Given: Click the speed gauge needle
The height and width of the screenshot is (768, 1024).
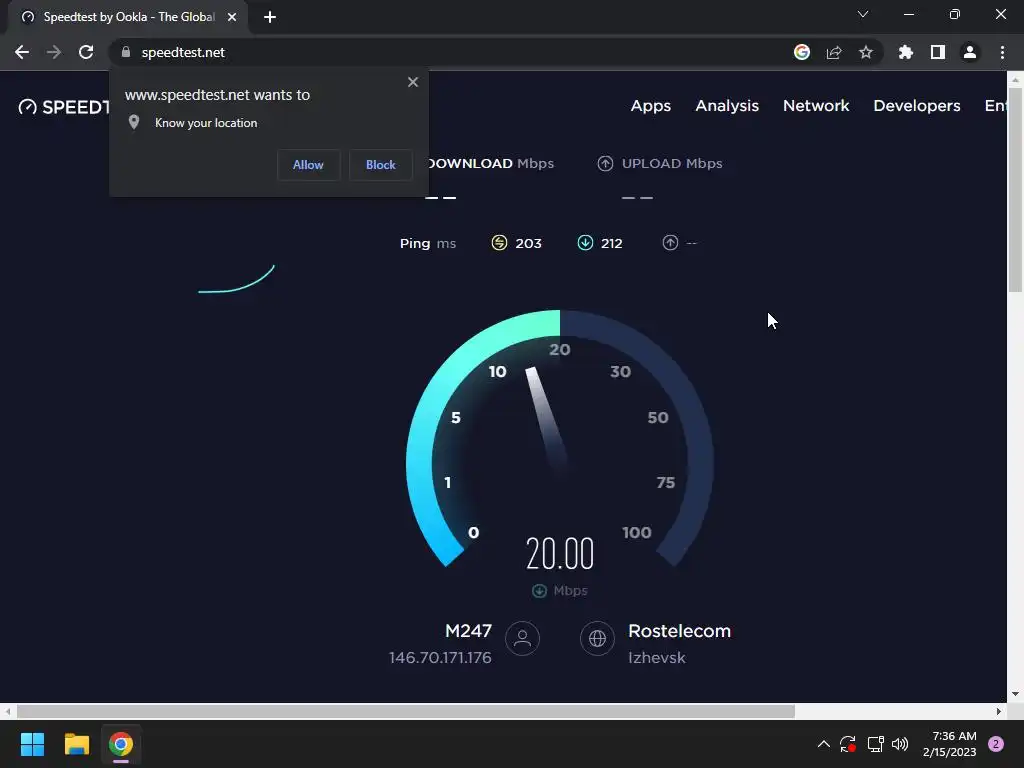Looking at the screenshot, I should point(547,418).
